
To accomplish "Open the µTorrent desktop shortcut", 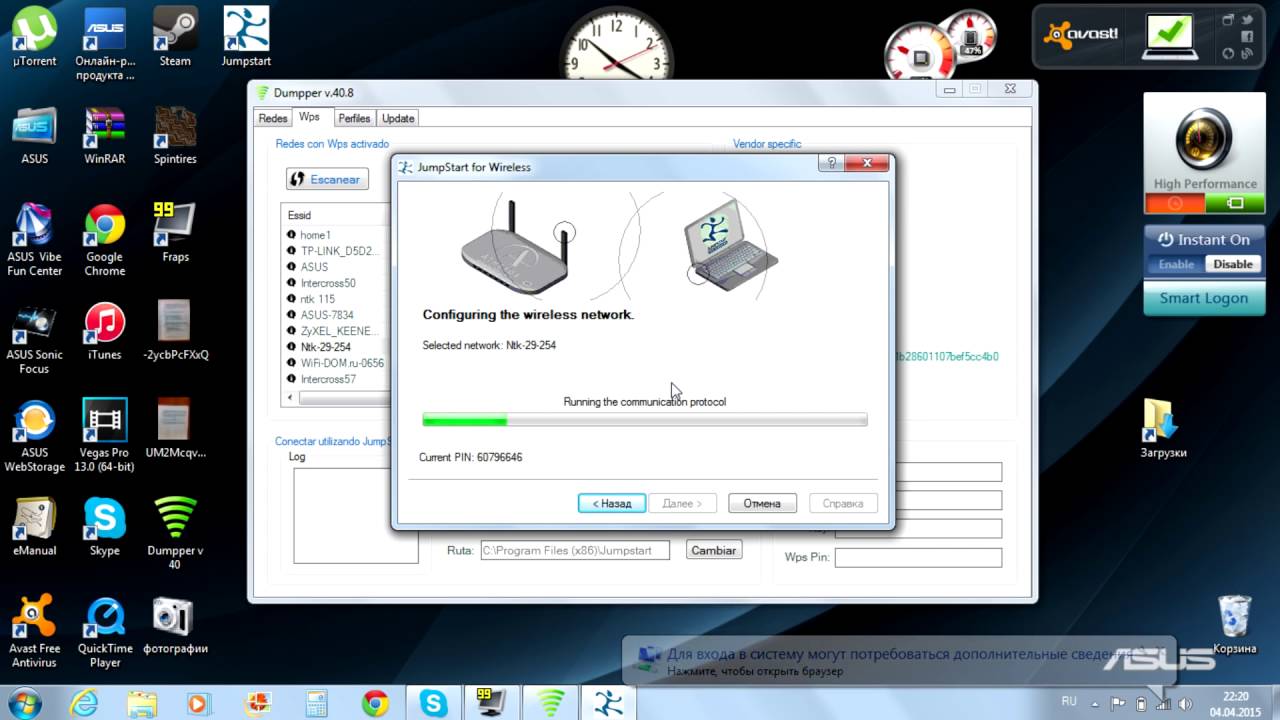I will (x=34, y=37).
